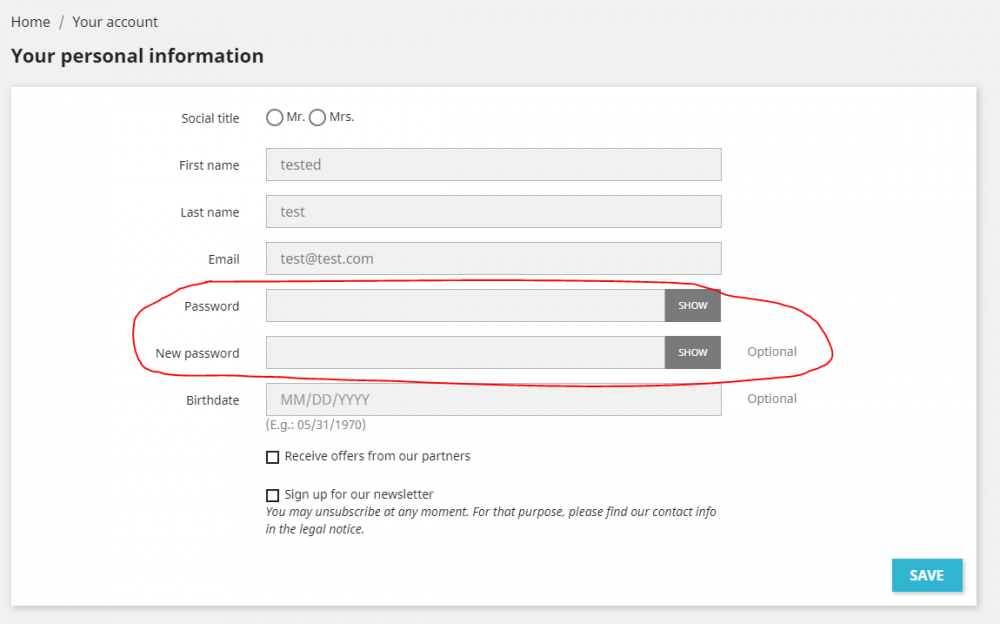Click the Password input field

click(x=465, y=306)
